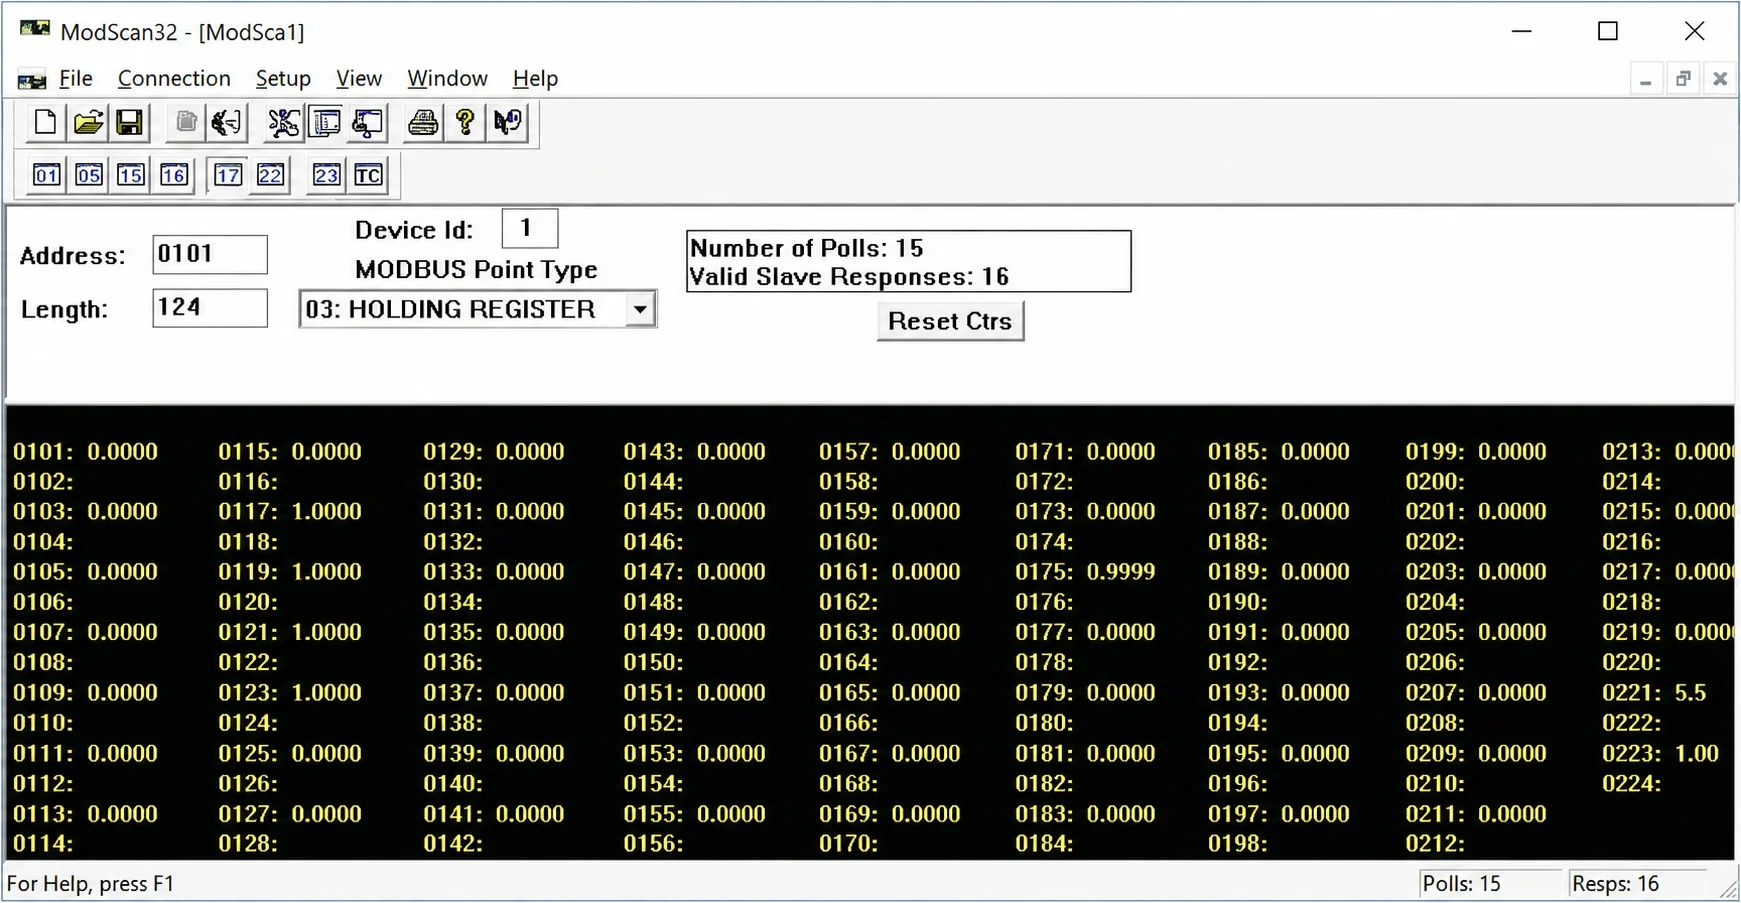The image size is (1741, 903).
Task: Click the show traffic window toolbar icon
Action: coord(367,122)
